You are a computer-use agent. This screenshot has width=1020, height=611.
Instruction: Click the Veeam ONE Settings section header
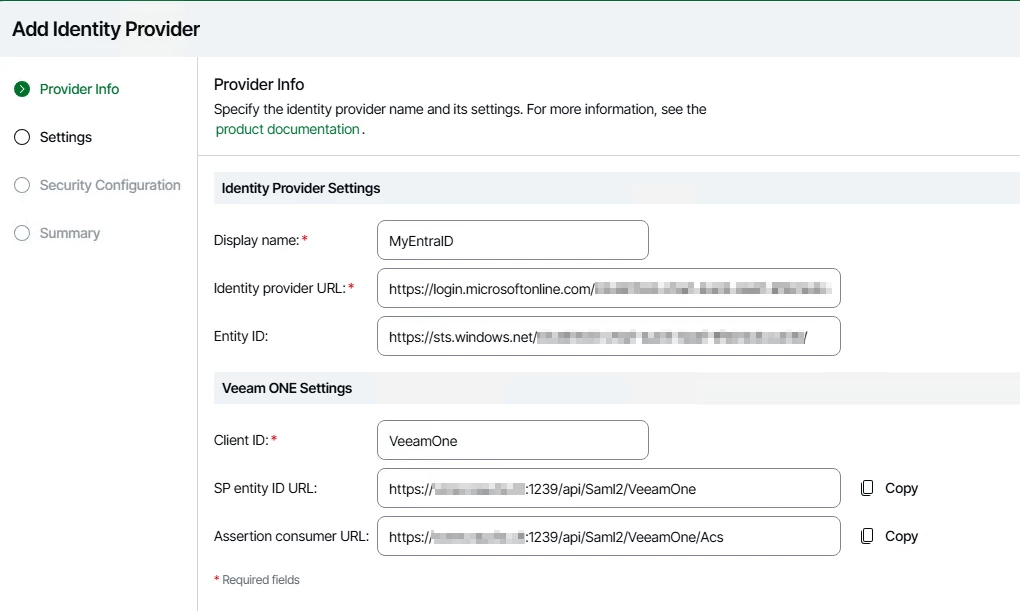(617, 388)
